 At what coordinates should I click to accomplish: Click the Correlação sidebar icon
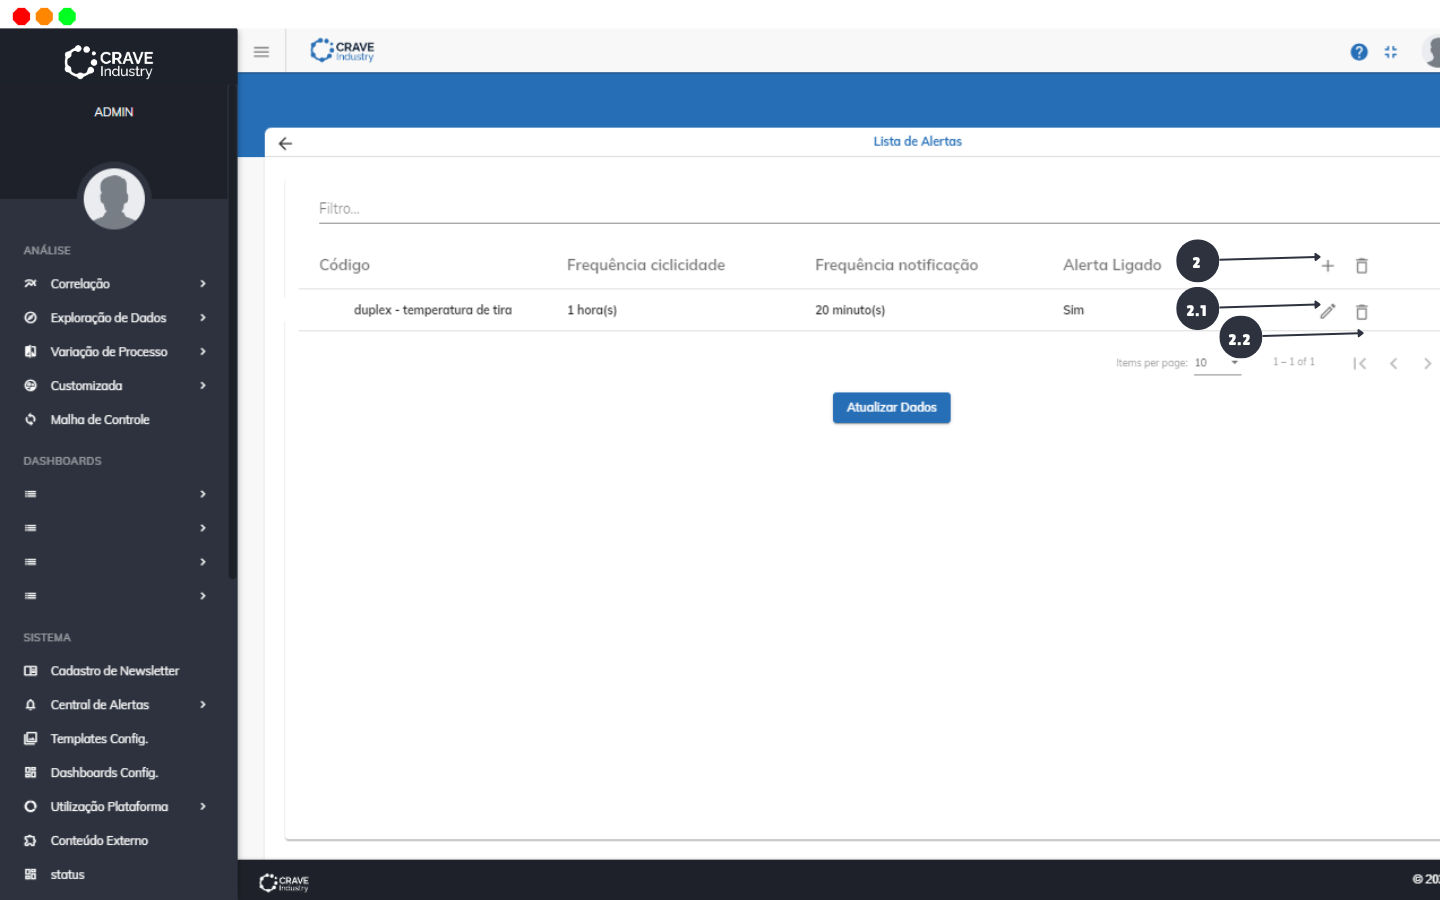pos(30,284)
